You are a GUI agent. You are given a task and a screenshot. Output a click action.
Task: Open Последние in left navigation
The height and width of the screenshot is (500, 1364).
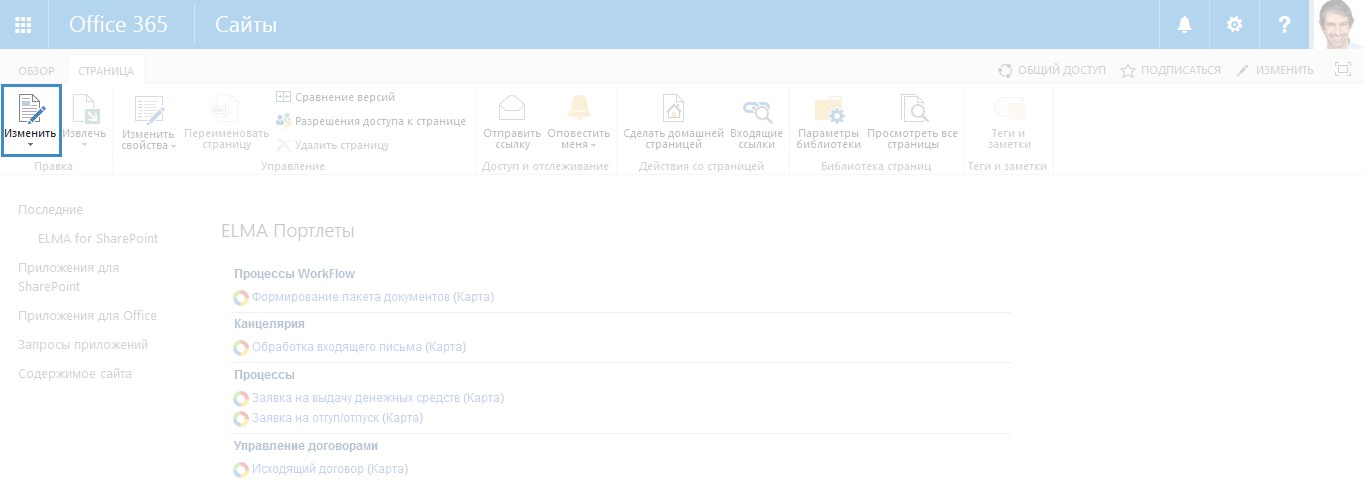tap(50, 210)
